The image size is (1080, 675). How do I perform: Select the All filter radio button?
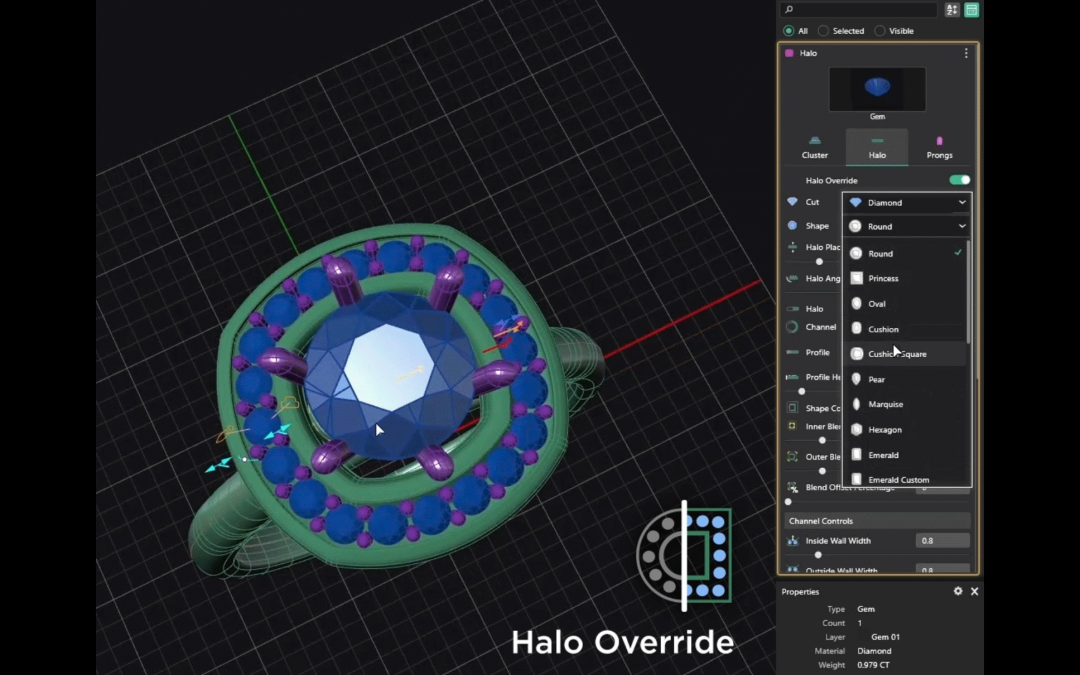pos(789,31)
